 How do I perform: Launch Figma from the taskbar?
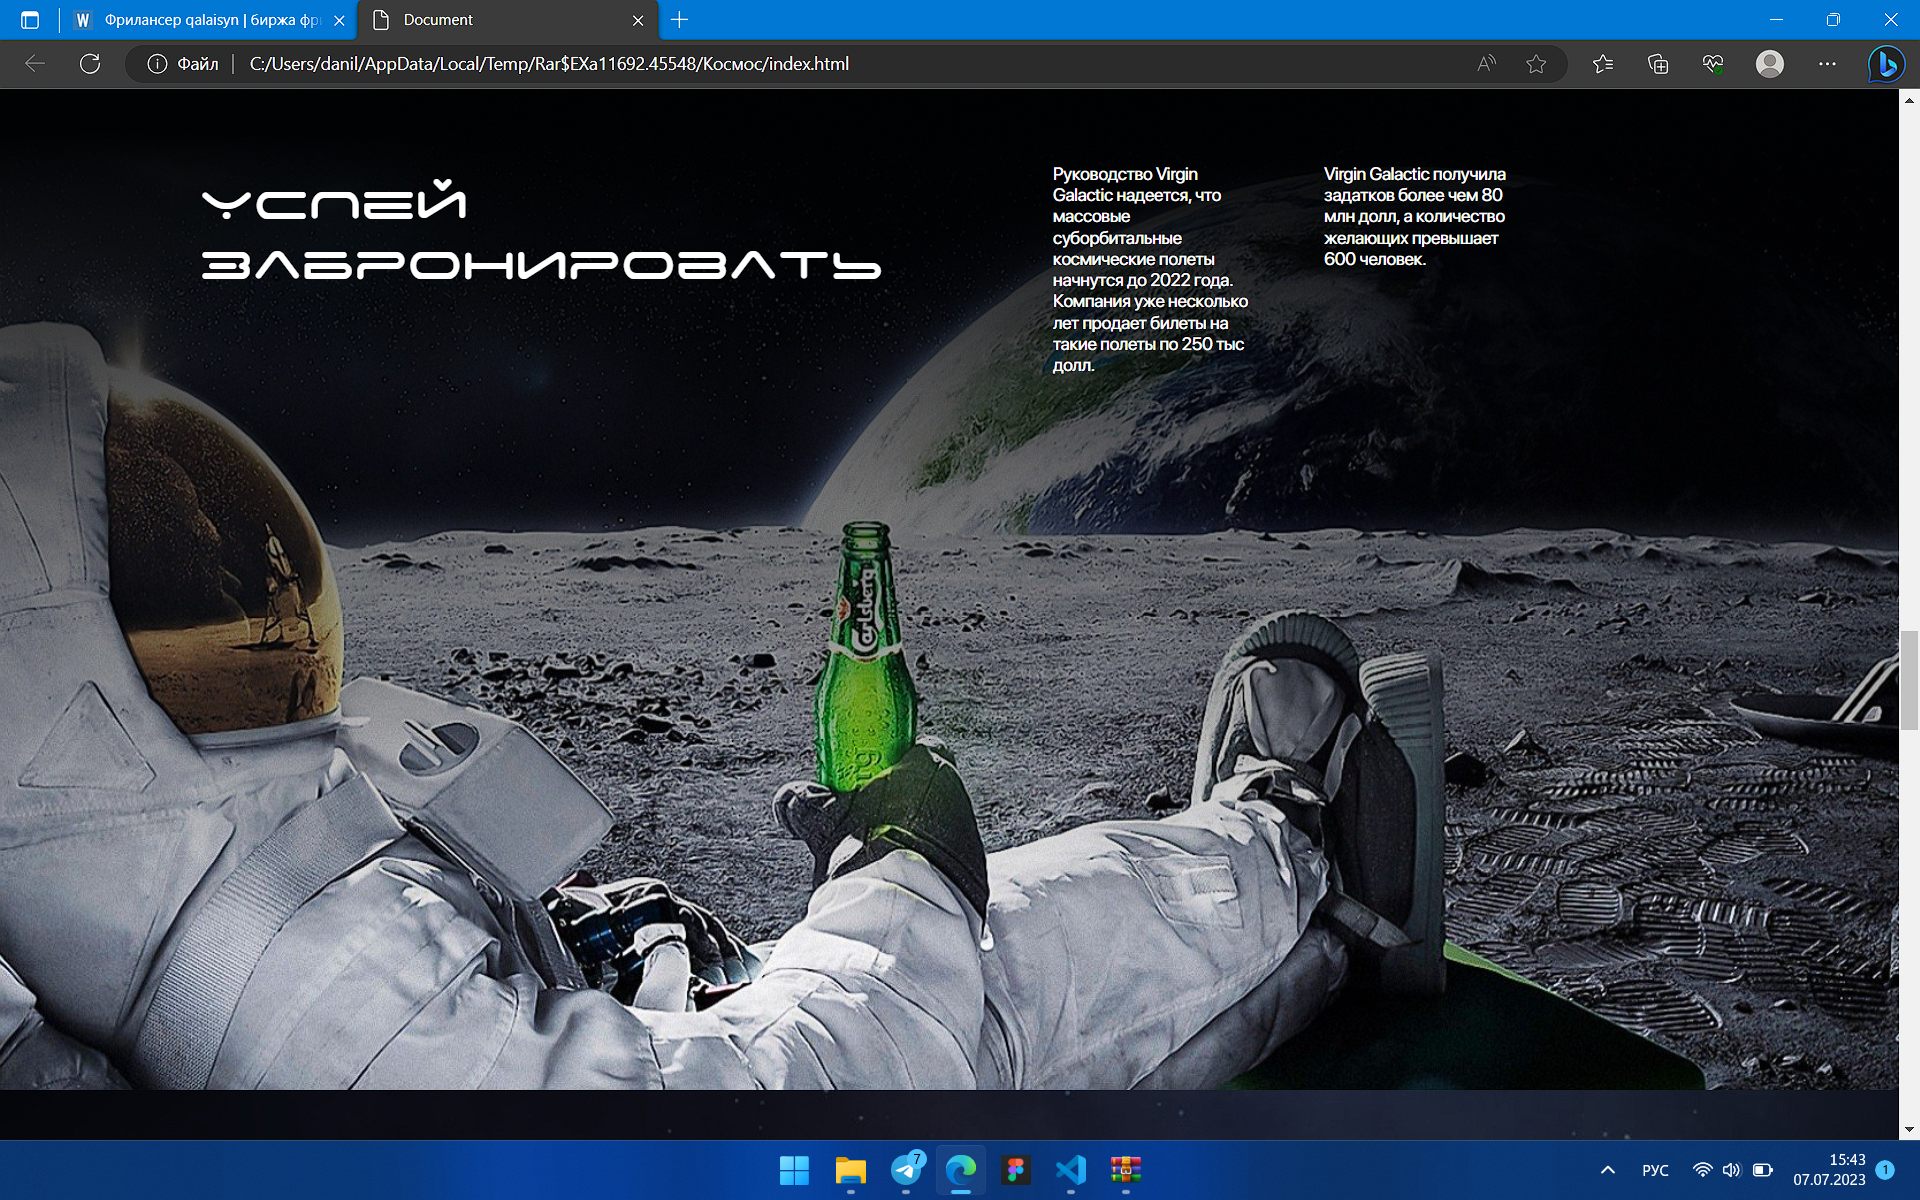[1016, 1170]
